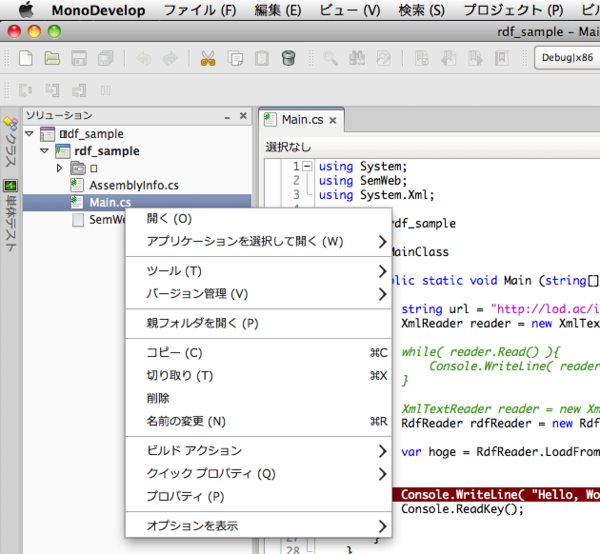Click the Step Out debug icon
The image size is (600, 554).
[79, 91]
